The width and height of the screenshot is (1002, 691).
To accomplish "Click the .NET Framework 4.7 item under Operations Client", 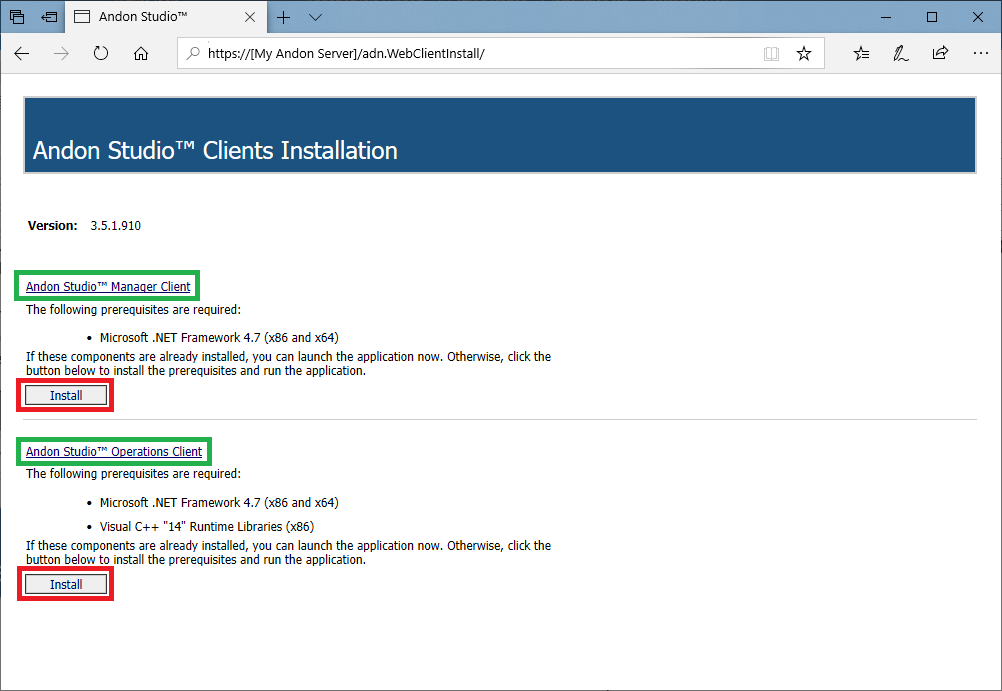I will (x=219, y=502).
